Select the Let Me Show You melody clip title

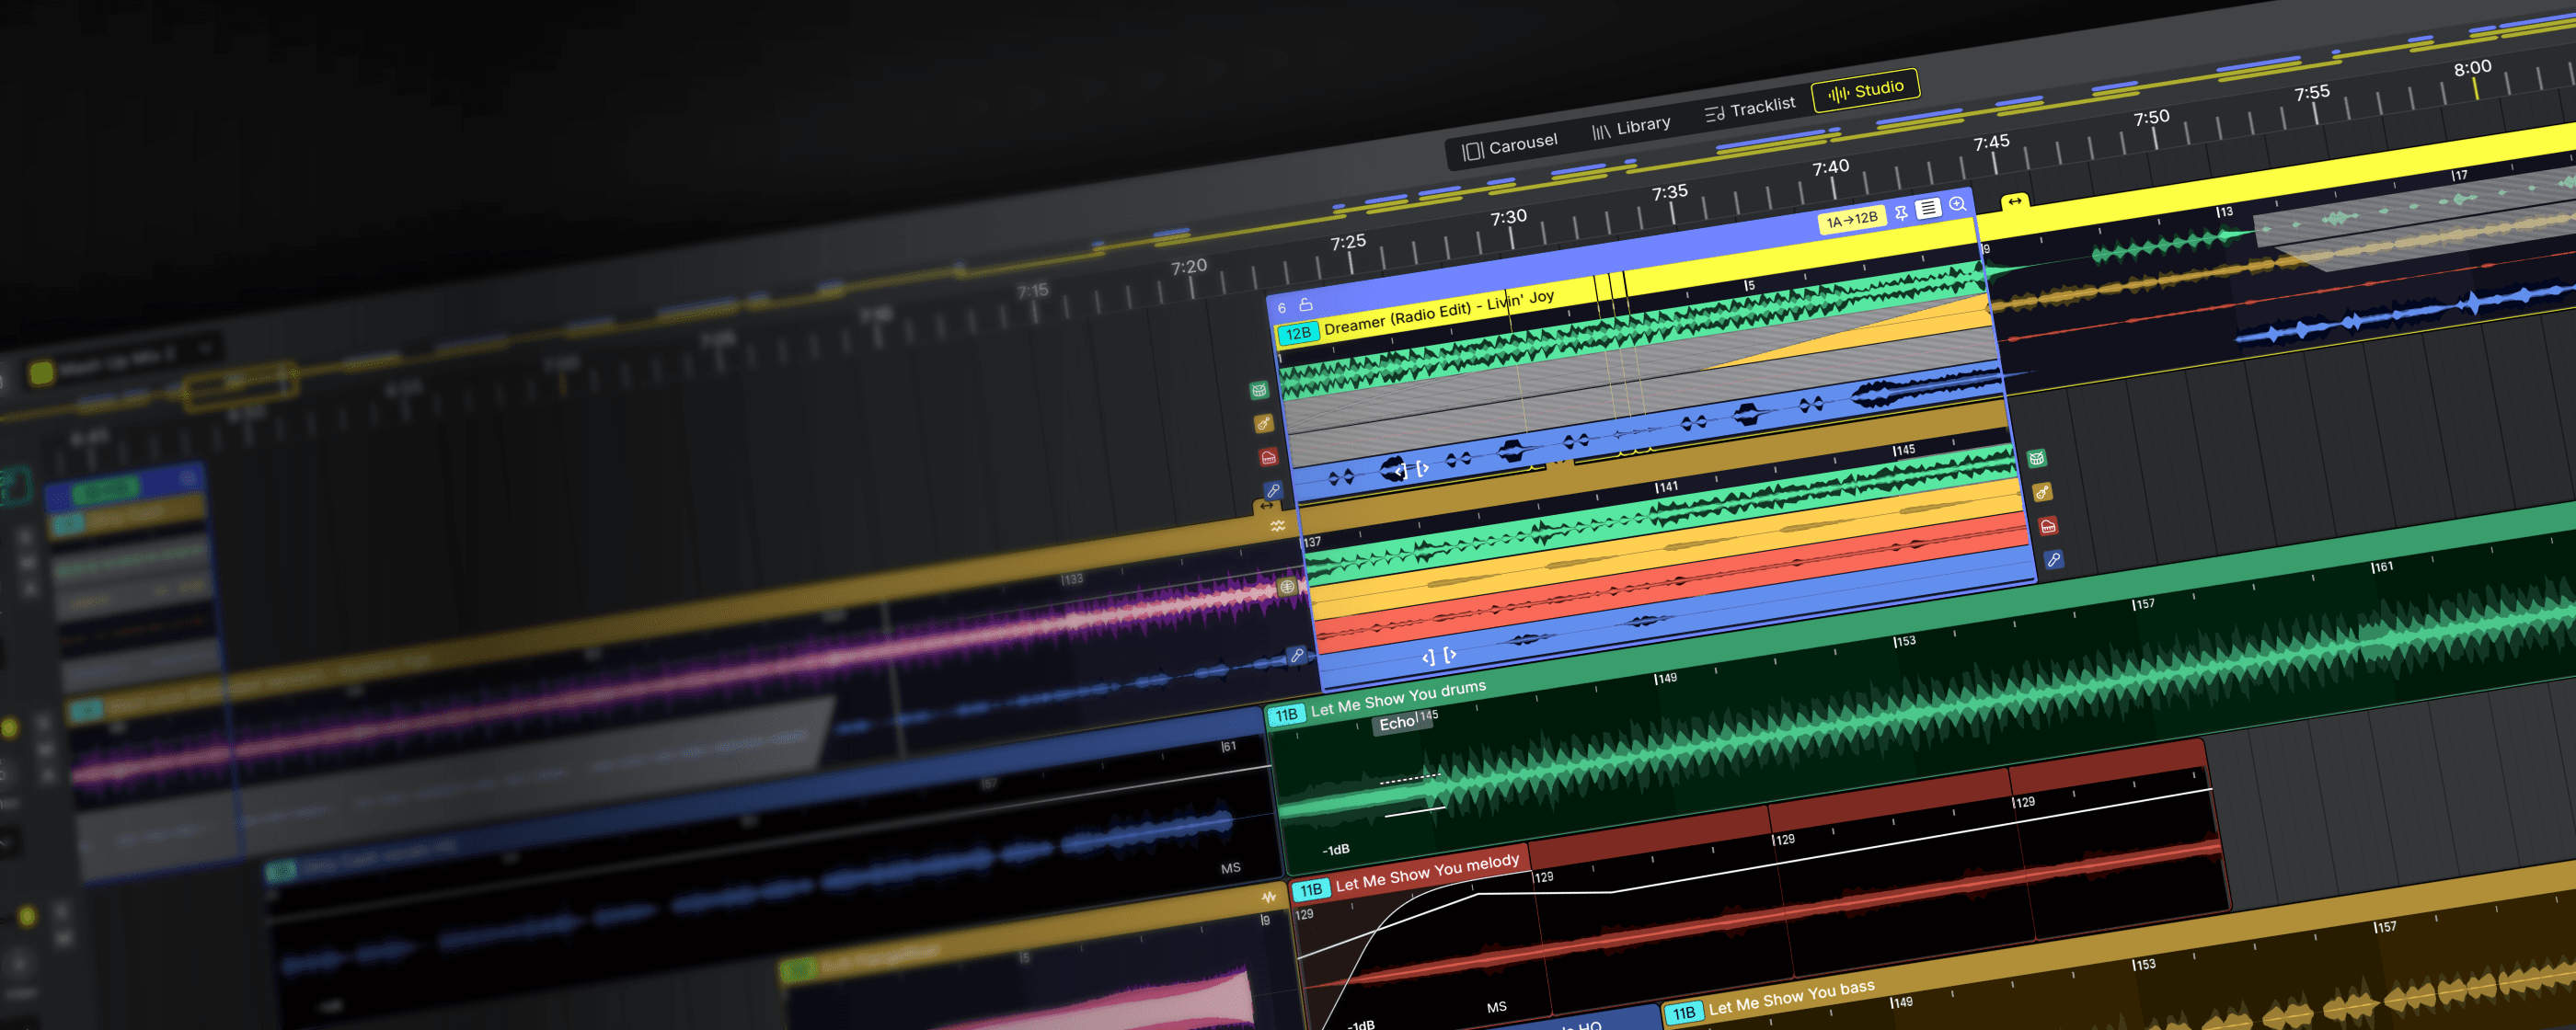[x=1427, y=871]
